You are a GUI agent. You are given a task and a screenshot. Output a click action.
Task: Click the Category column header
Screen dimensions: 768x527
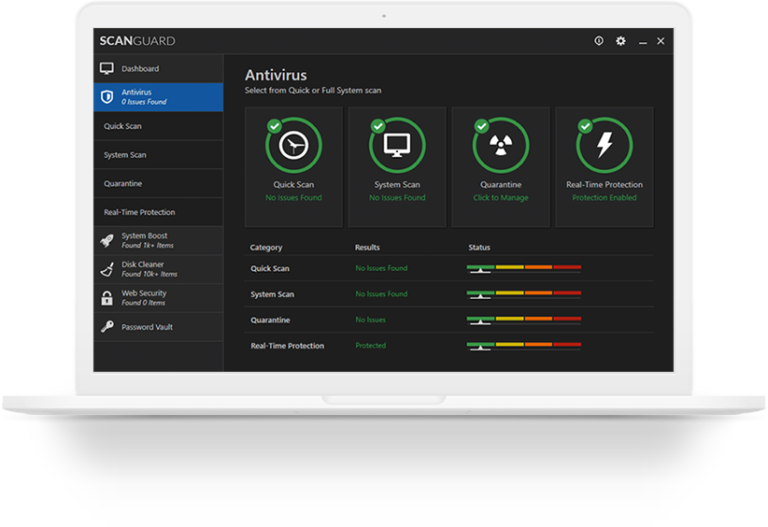coord(266,247)
